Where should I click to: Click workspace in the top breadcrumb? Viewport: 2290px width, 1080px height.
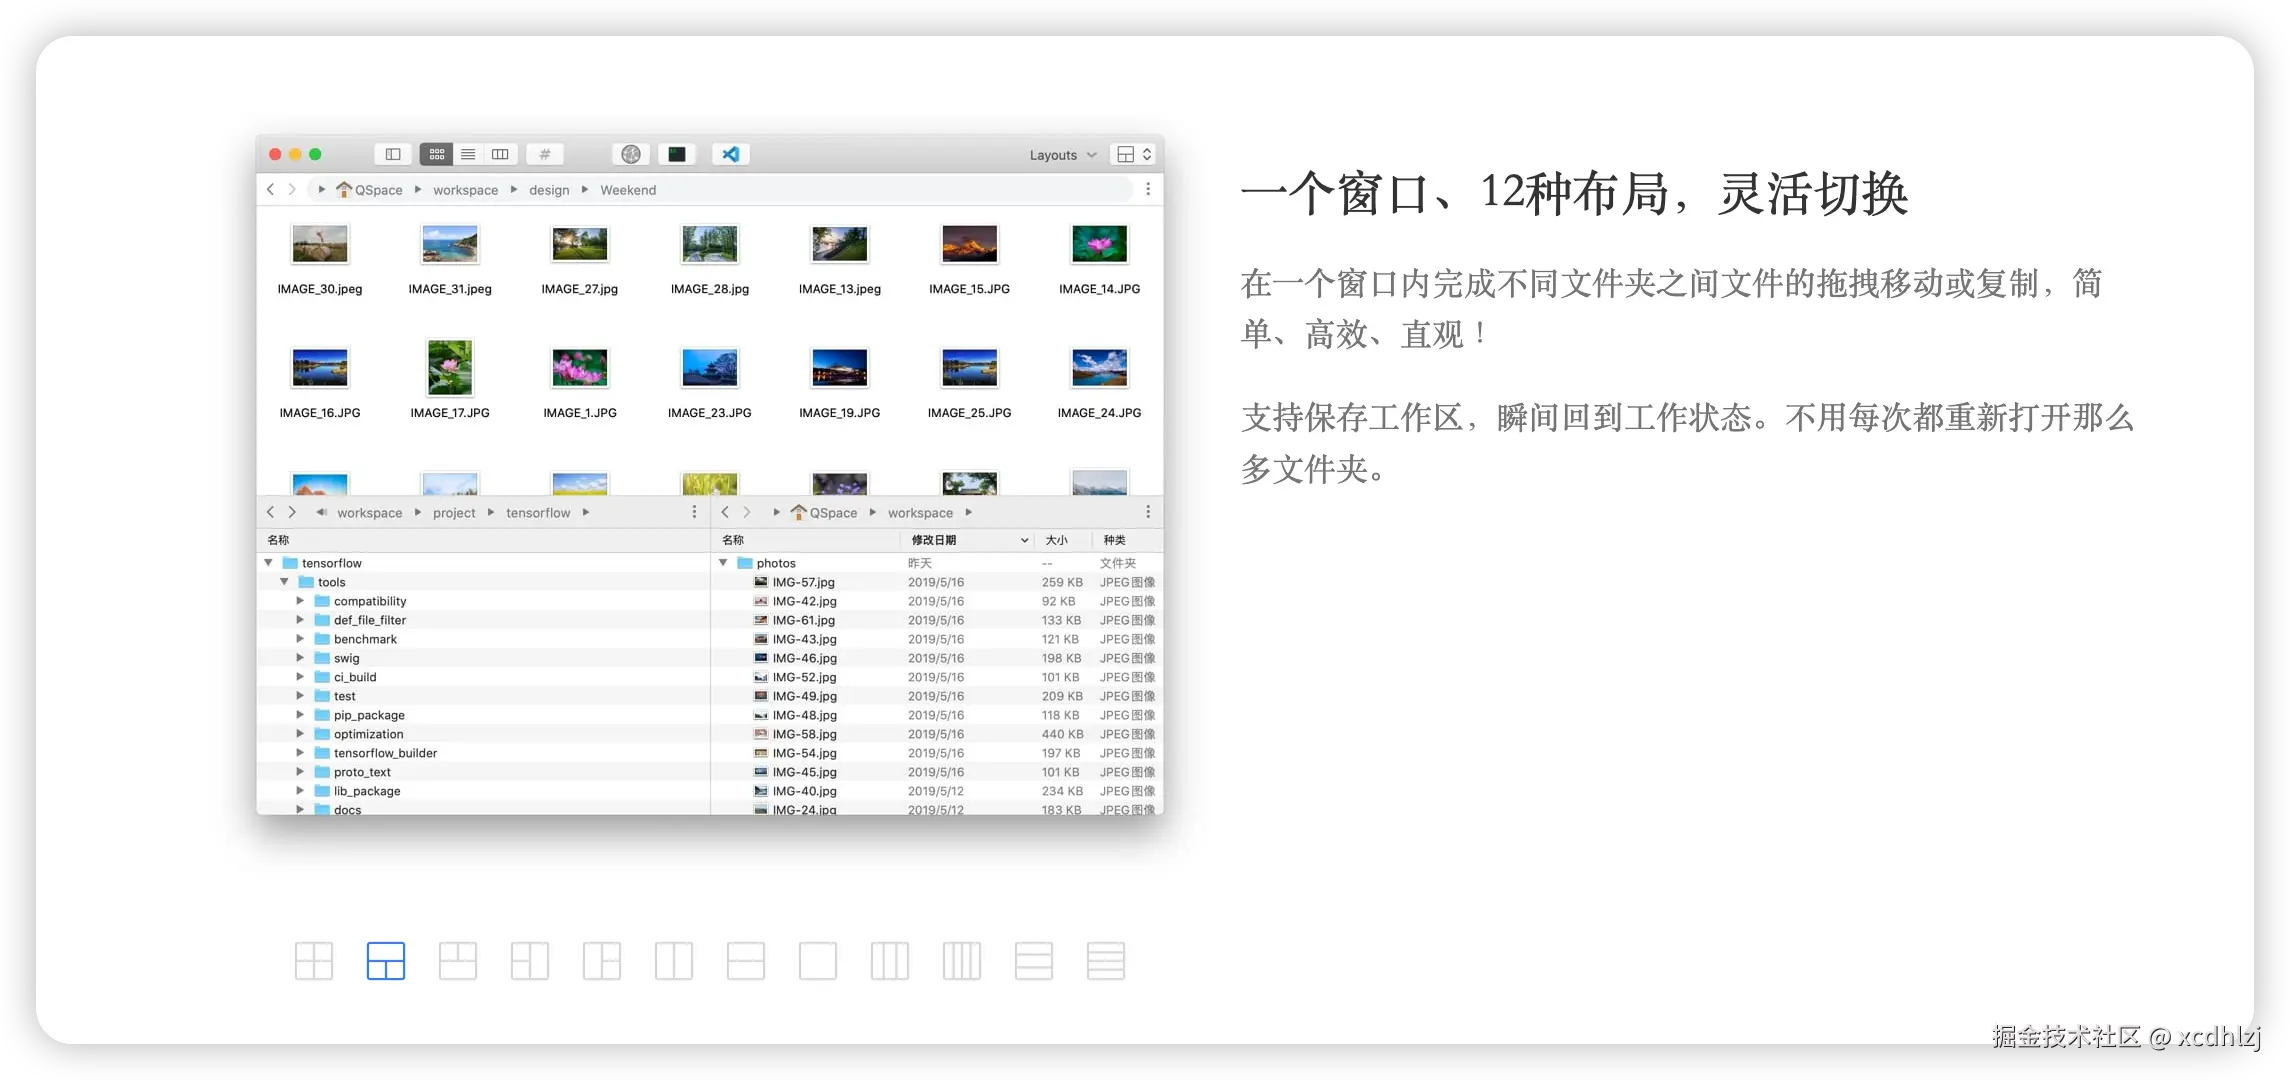(x=465, y=190)
